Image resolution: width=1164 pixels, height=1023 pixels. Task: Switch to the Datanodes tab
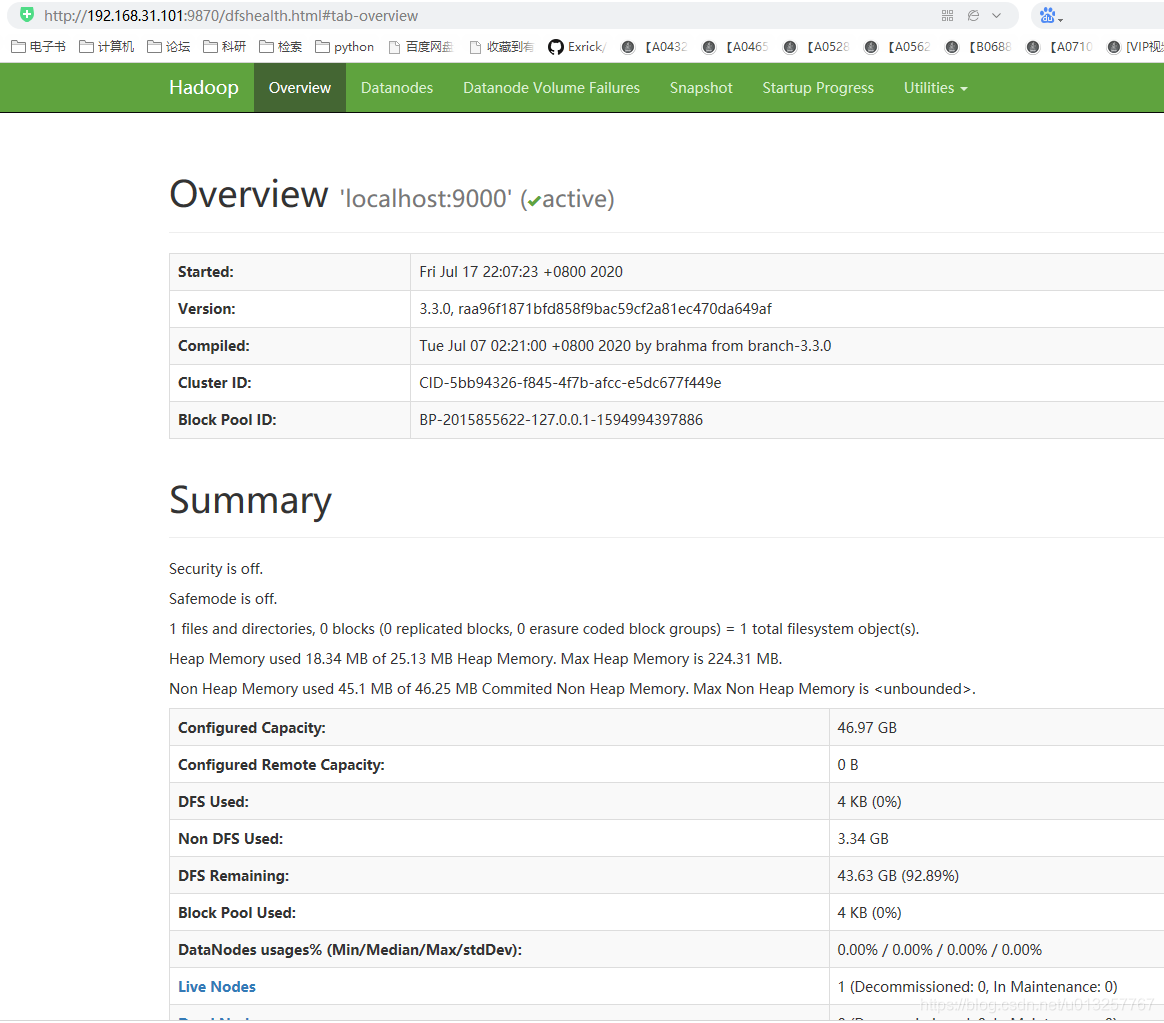[396, 88]
